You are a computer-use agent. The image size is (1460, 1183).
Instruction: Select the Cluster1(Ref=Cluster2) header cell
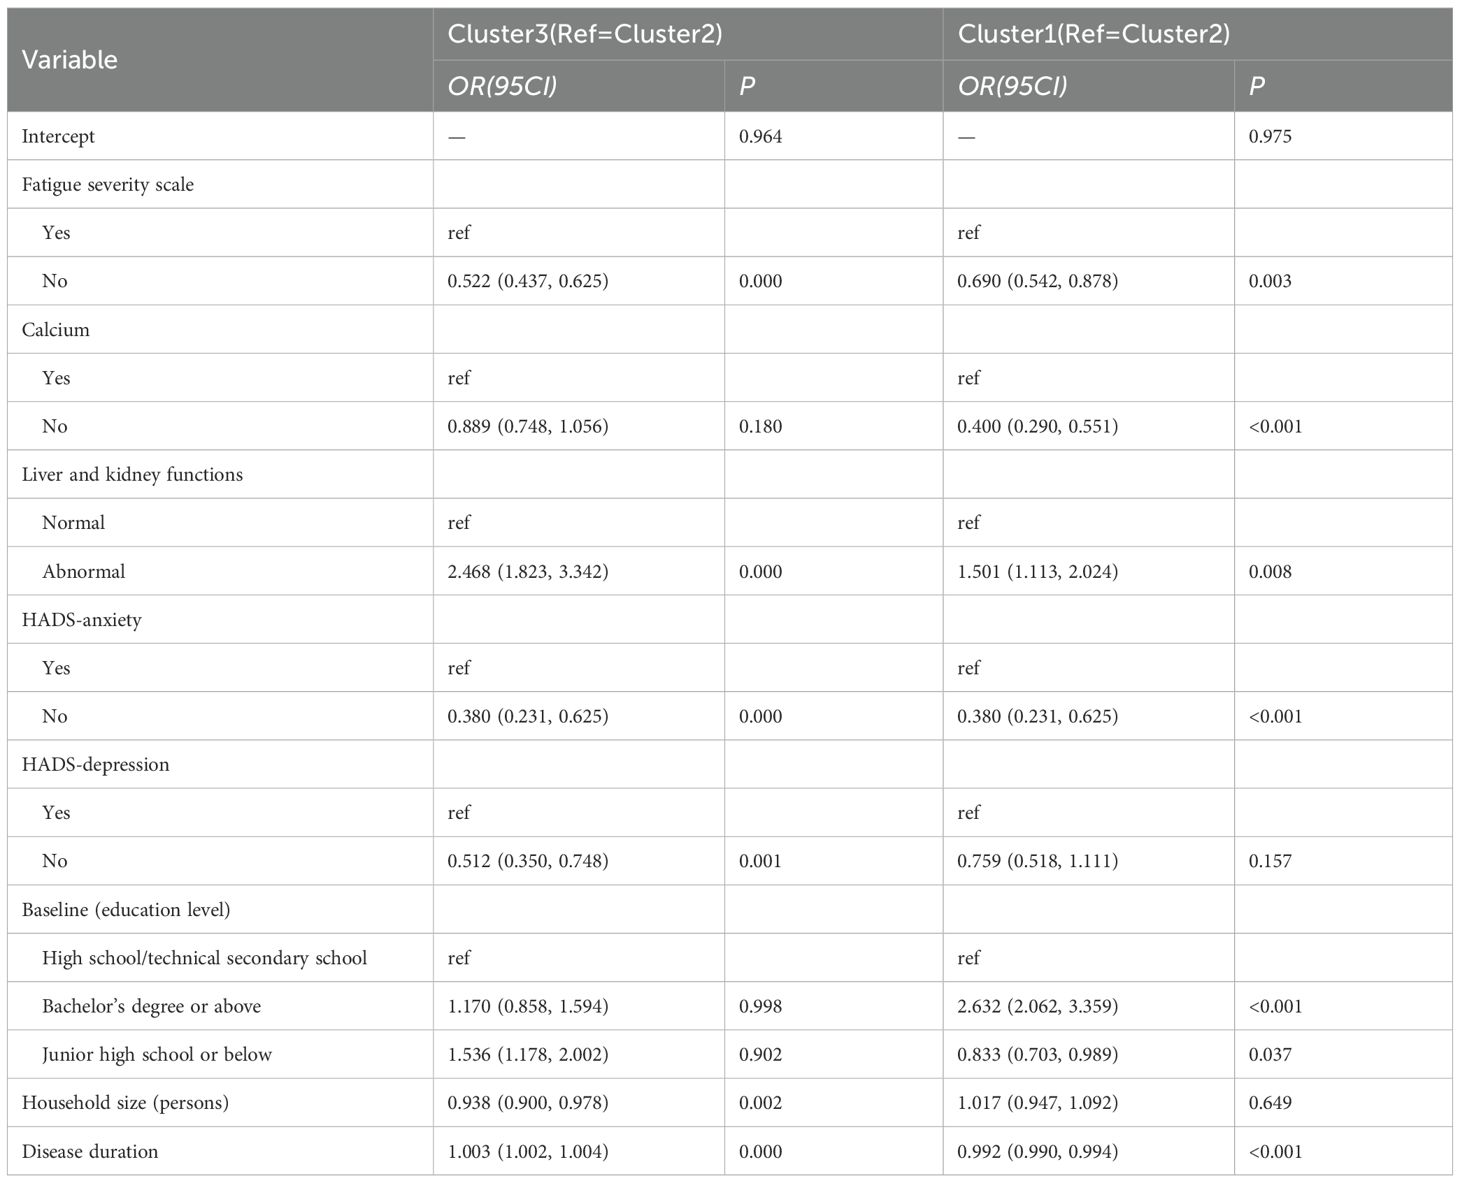[1093, 34]
